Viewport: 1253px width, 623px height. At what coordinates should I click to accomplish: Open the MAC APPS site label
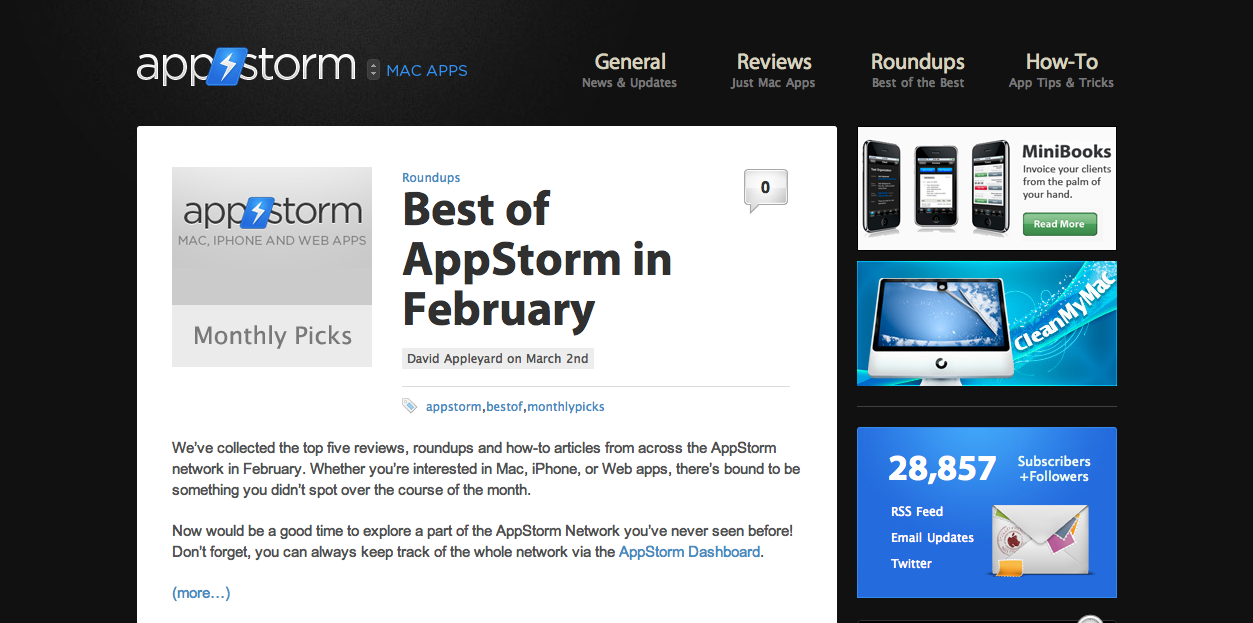427,71
